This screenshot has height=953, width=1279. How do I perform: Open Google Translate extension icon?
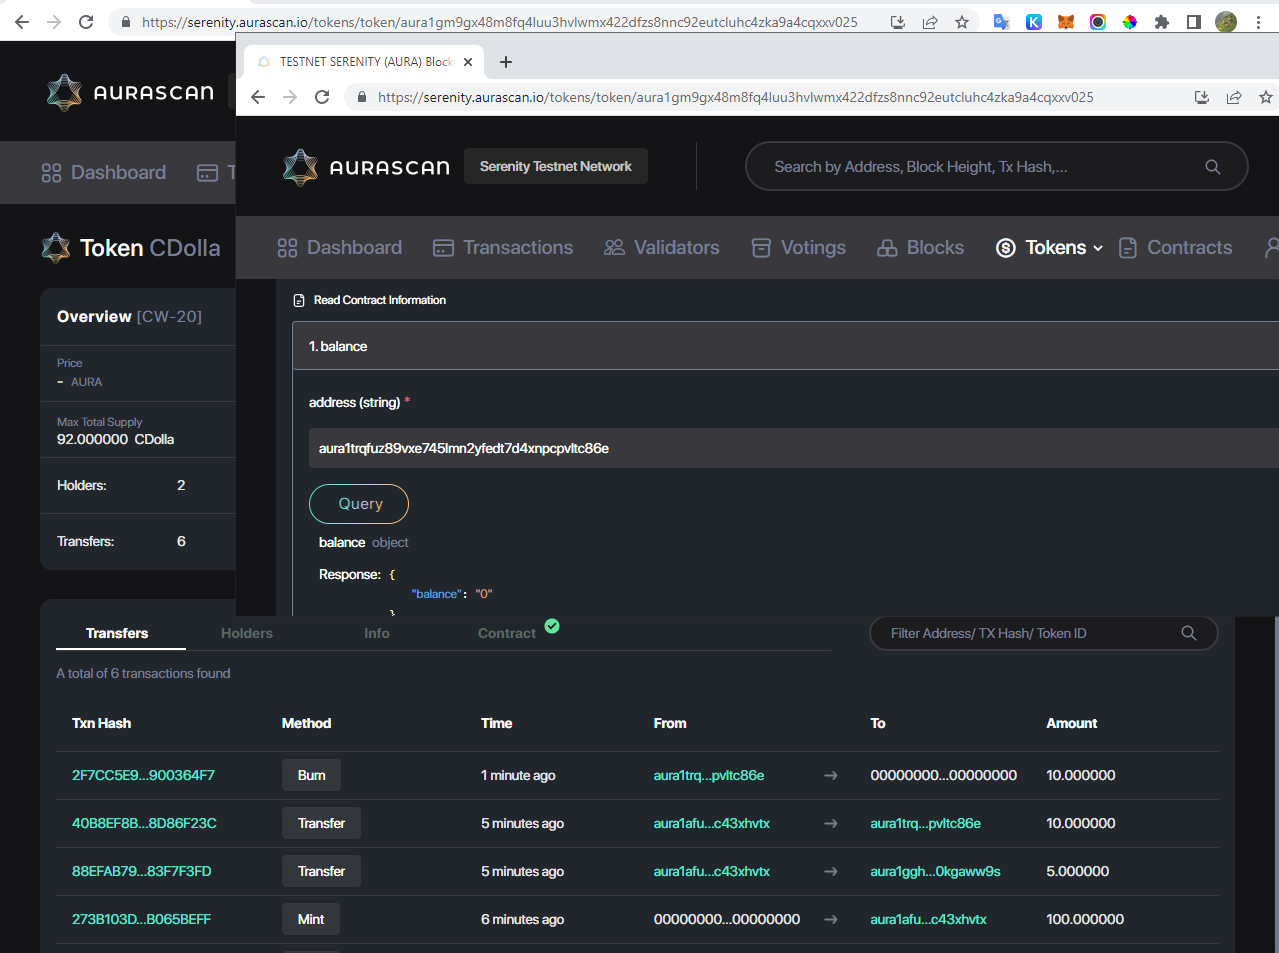[1001, 22]
